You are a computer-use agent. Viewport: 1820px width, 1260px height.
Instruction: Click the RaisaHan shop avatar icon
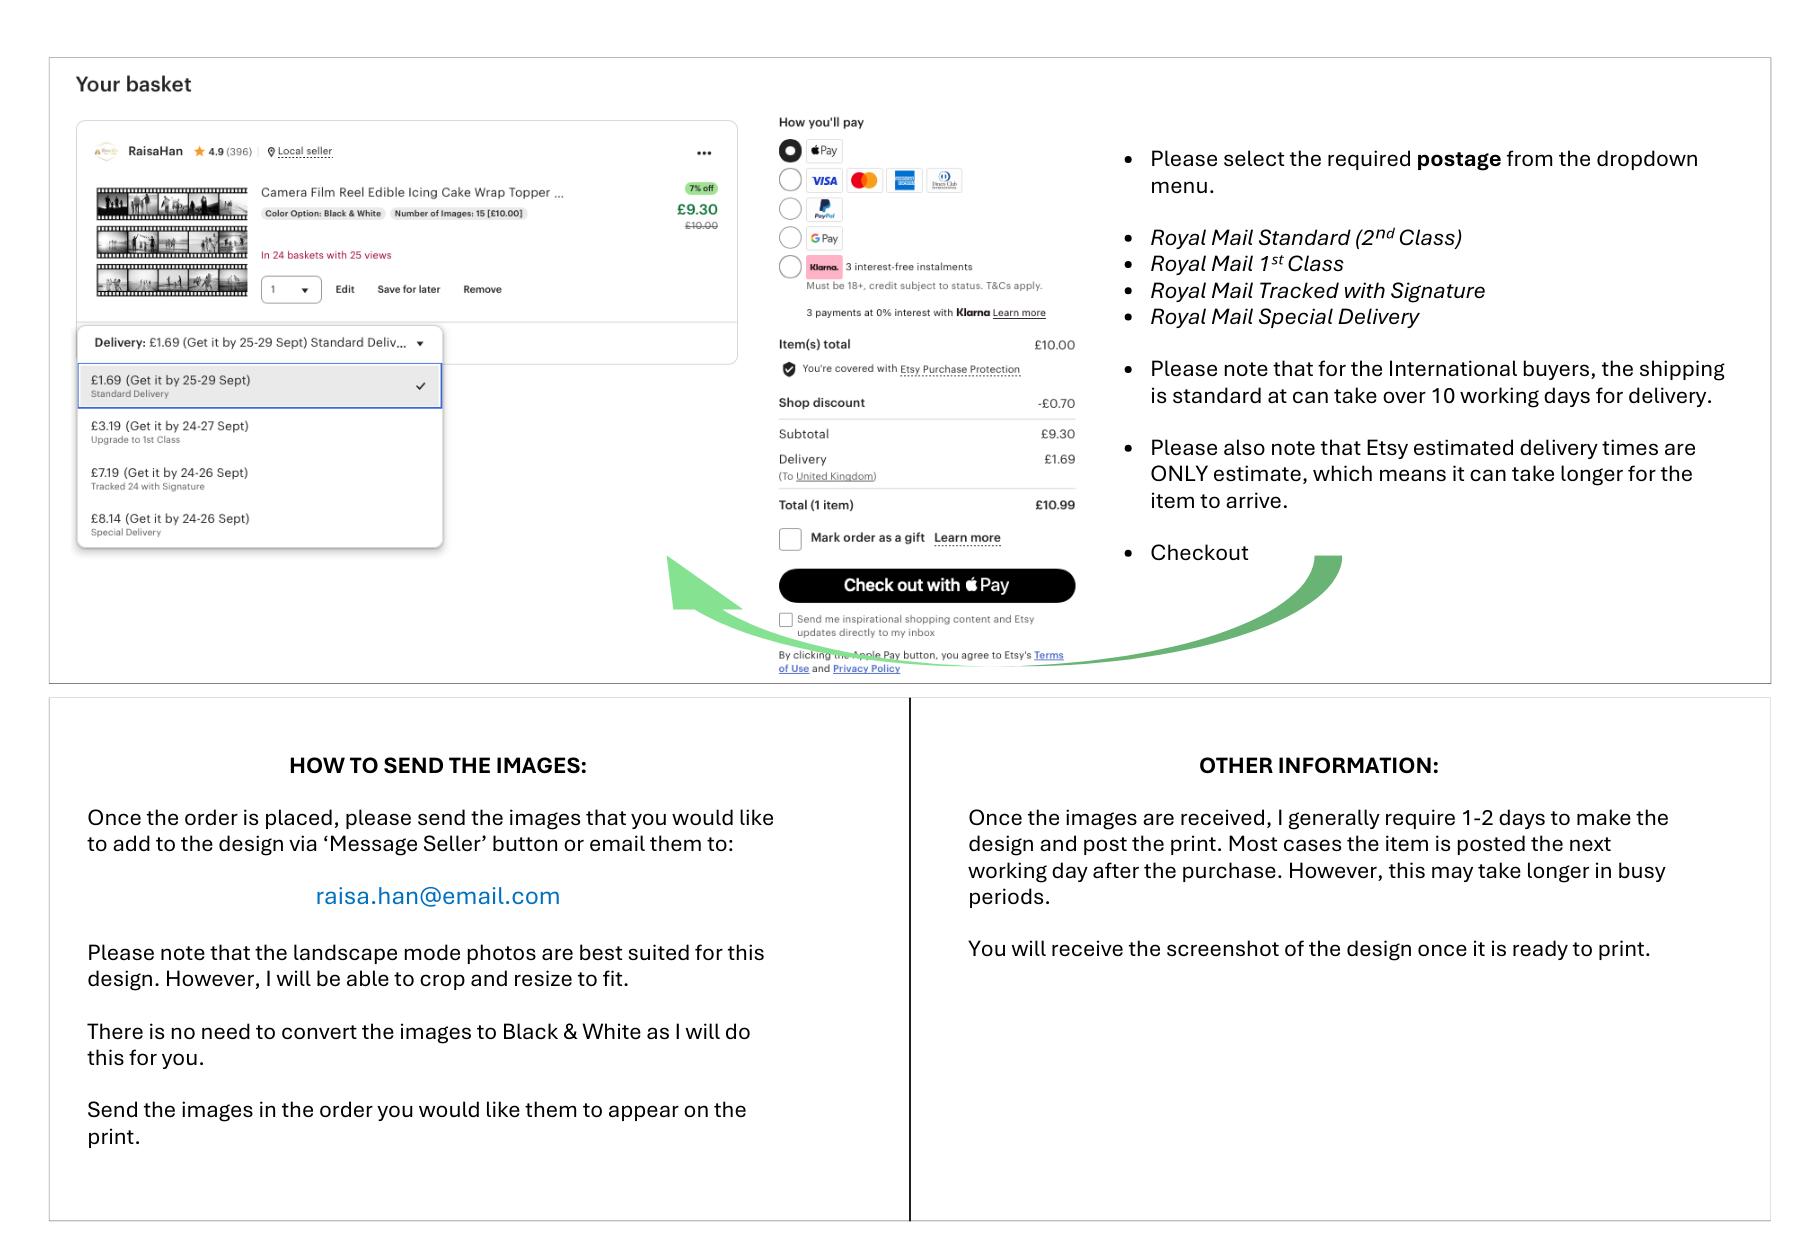pos(106,152)
